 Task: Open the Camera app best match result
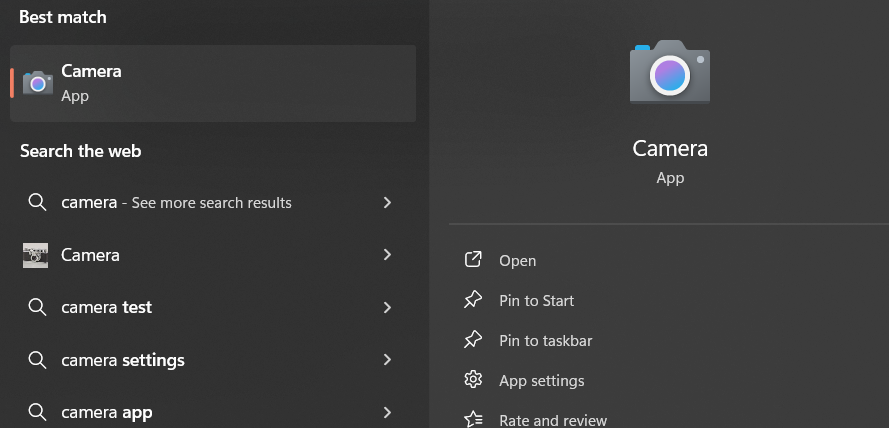[213, 83]
